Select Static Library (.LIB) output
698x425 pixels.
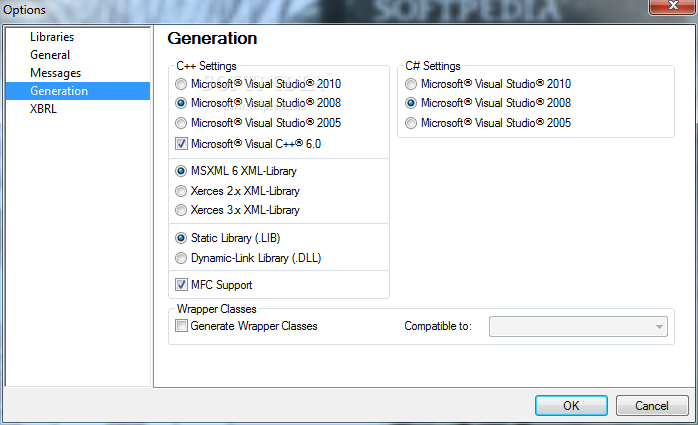[181, 238]
